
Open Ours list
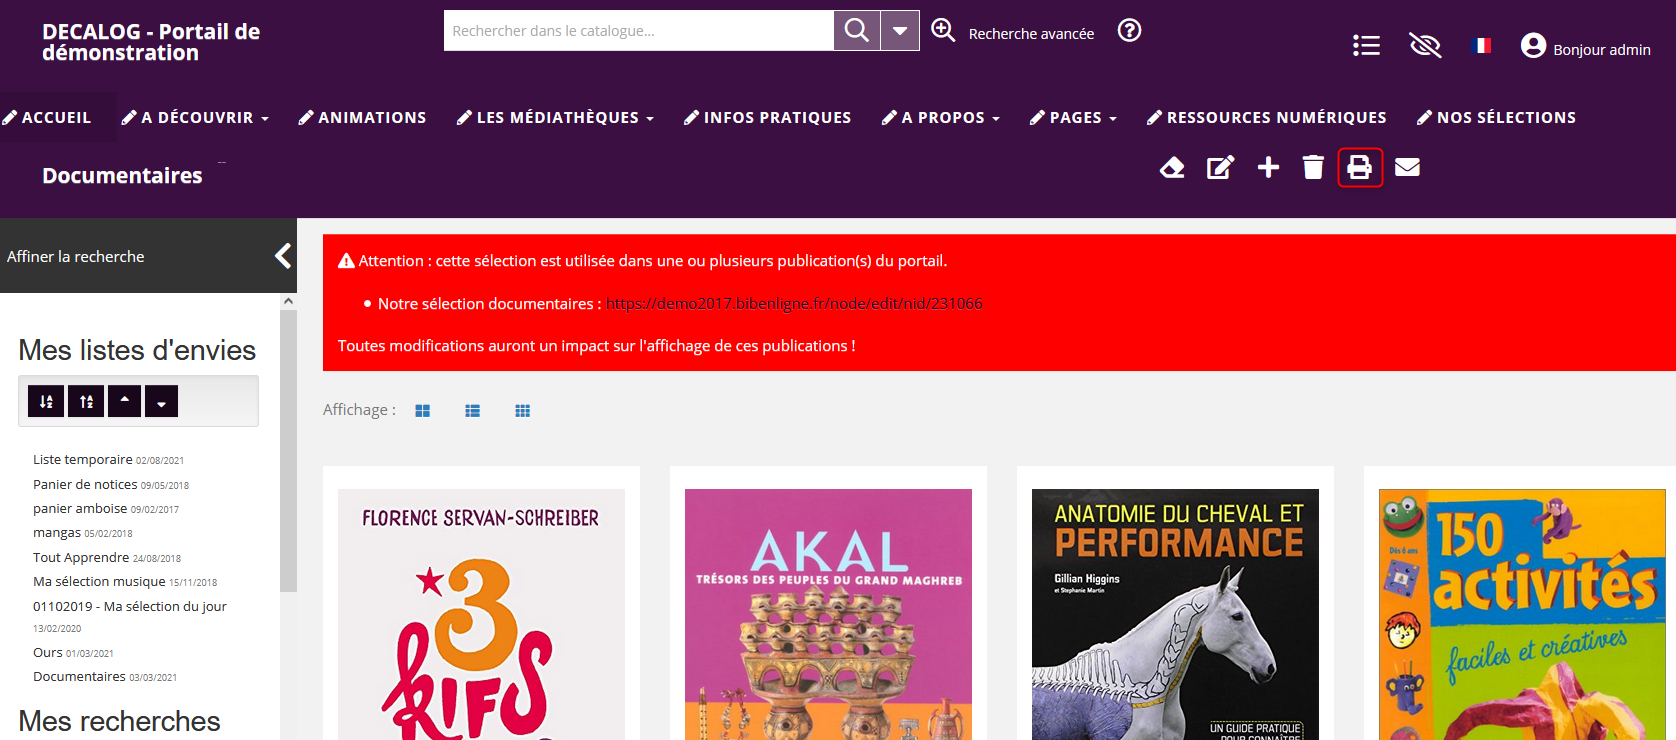coord(48,652)
